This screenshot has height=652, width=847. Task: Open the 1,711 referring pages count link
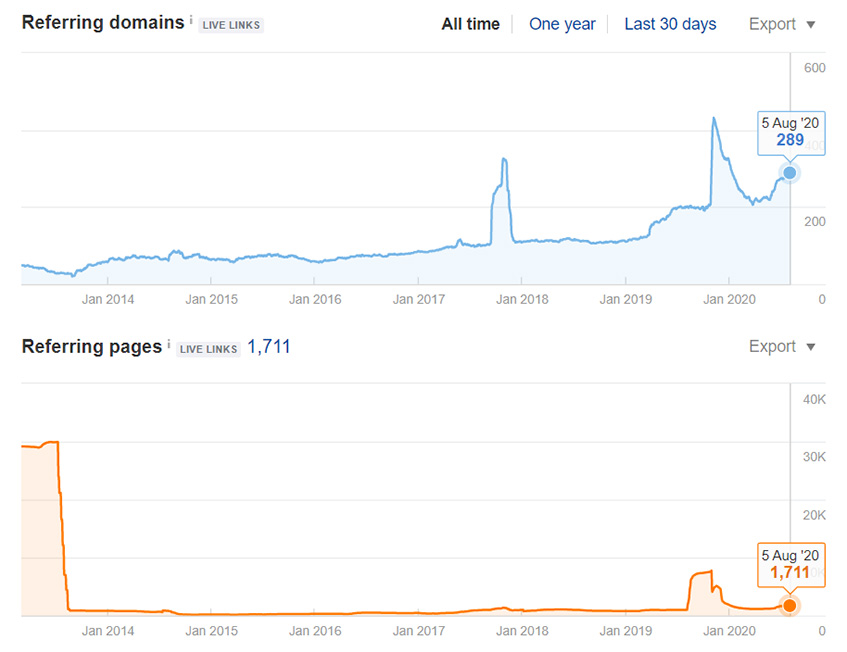pyautogui.click(x=268, y=346)
